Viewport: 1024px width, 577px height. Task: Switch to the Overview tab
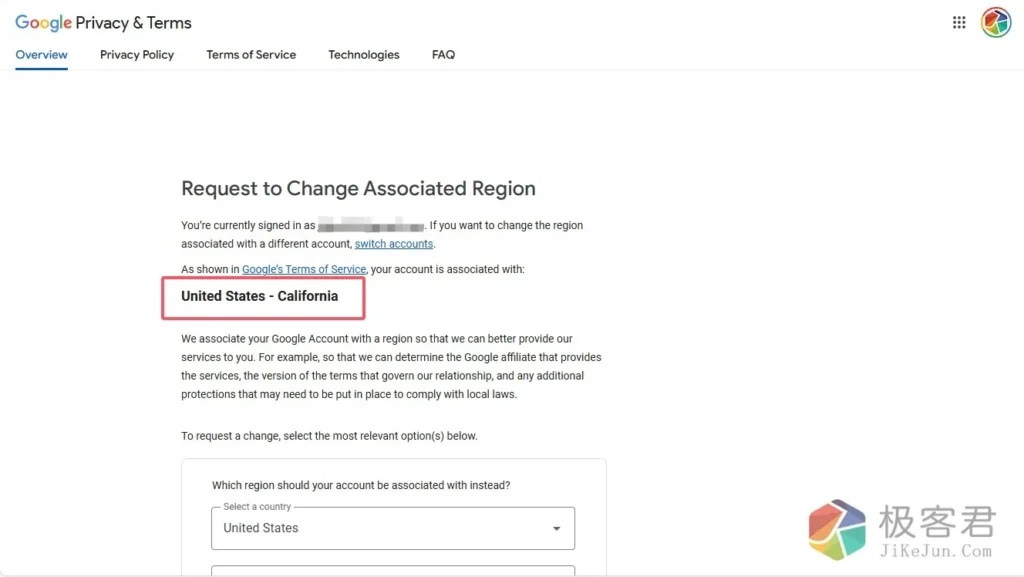pyautogui.click(x=42, y=55)
